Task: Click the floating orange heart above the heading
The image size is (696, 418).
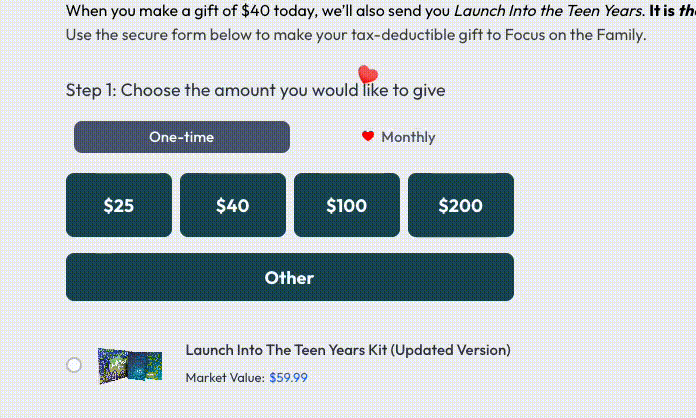Action: (368, 74)
